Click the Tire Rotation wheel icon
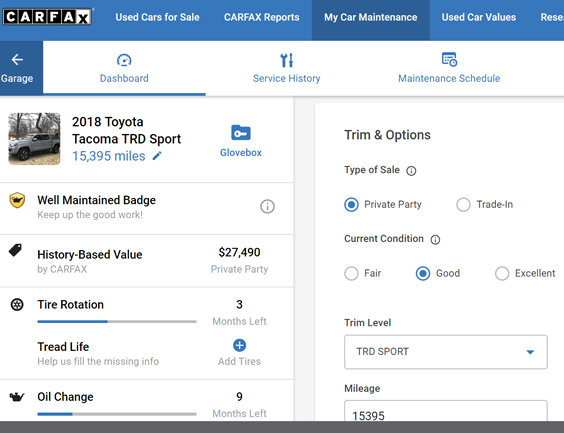Image resolution: width=564 pixels, height=433 pixels. (x=17, y=305)
